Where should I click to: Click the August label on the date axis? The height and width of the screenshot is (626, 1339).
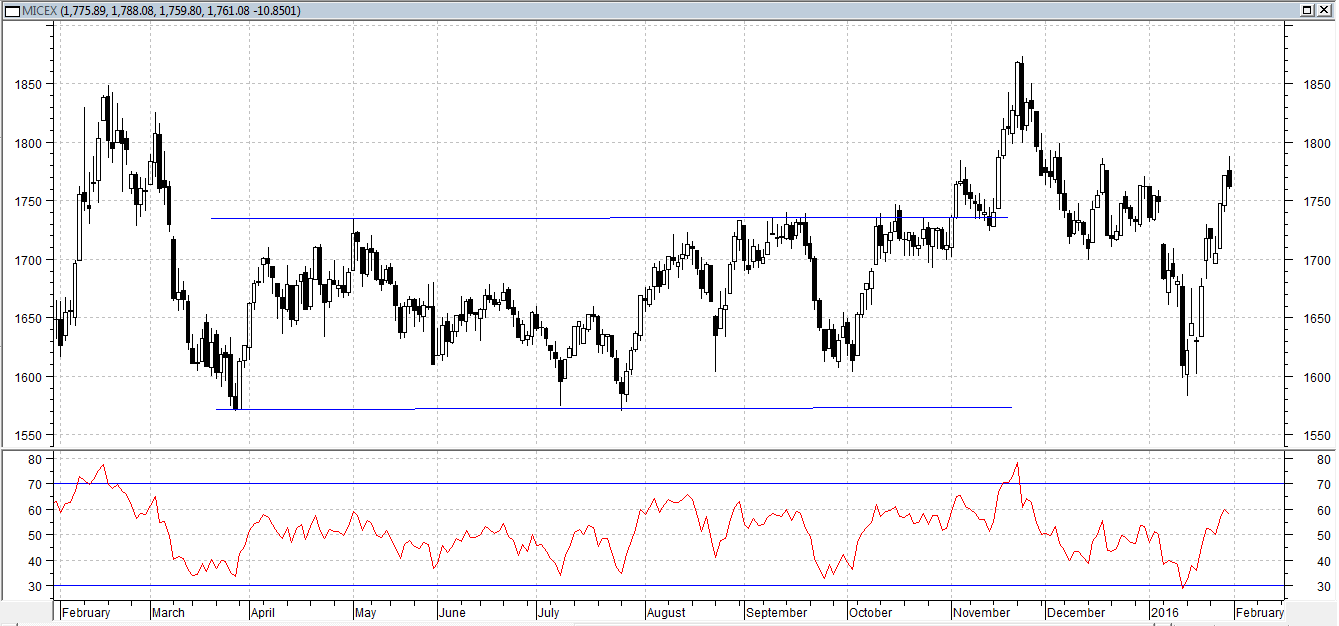pos(666,613)
